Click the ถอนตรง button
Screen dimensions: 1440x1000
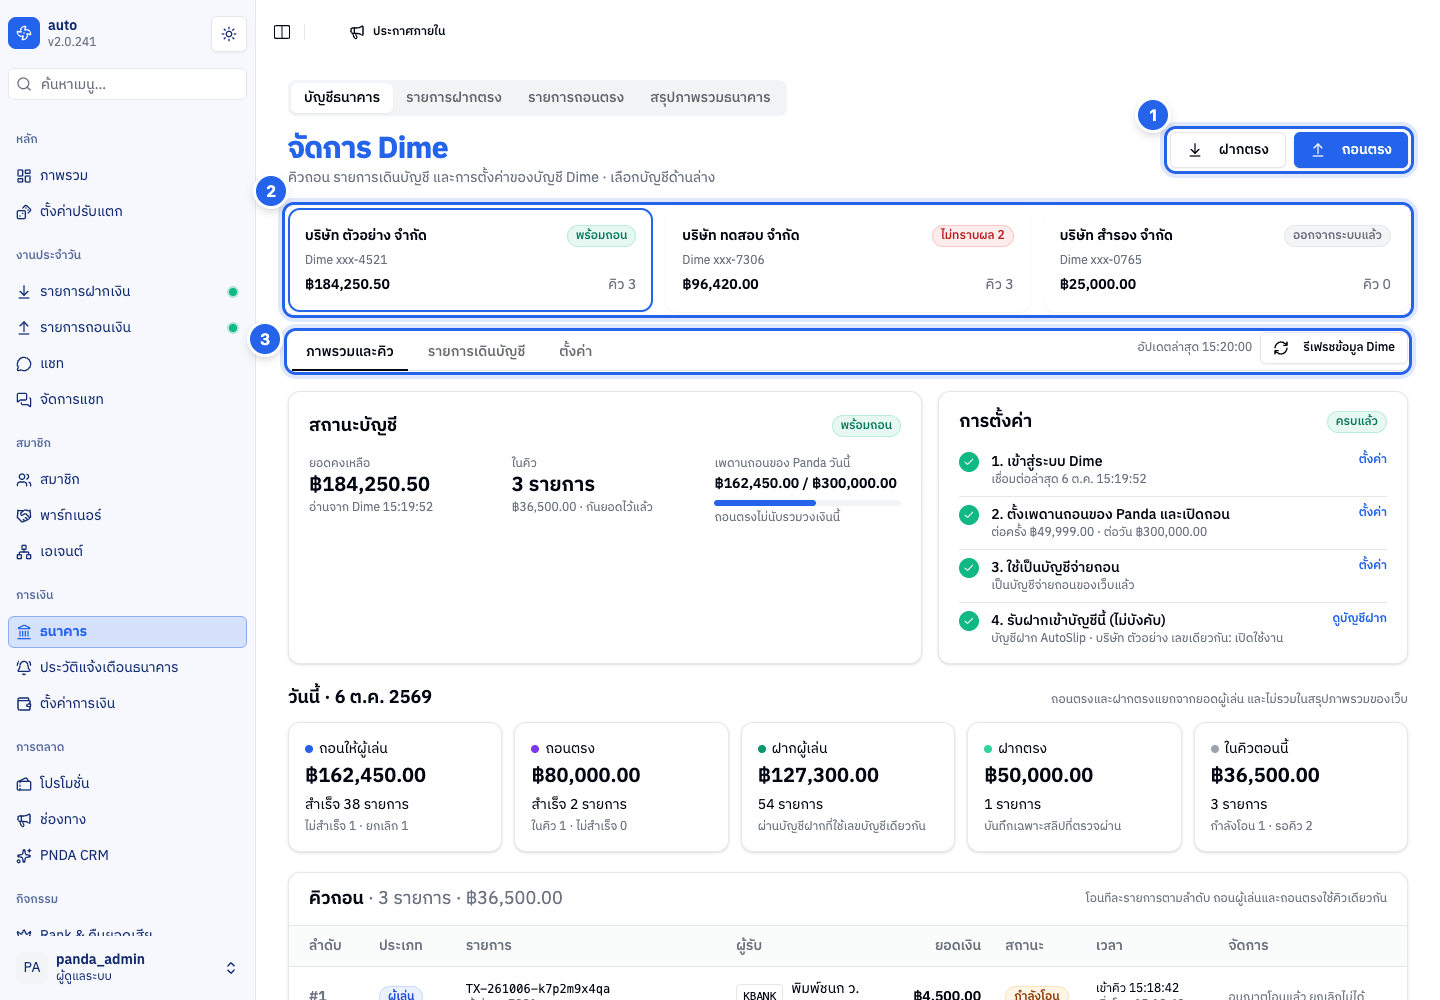coord(1351,150)
